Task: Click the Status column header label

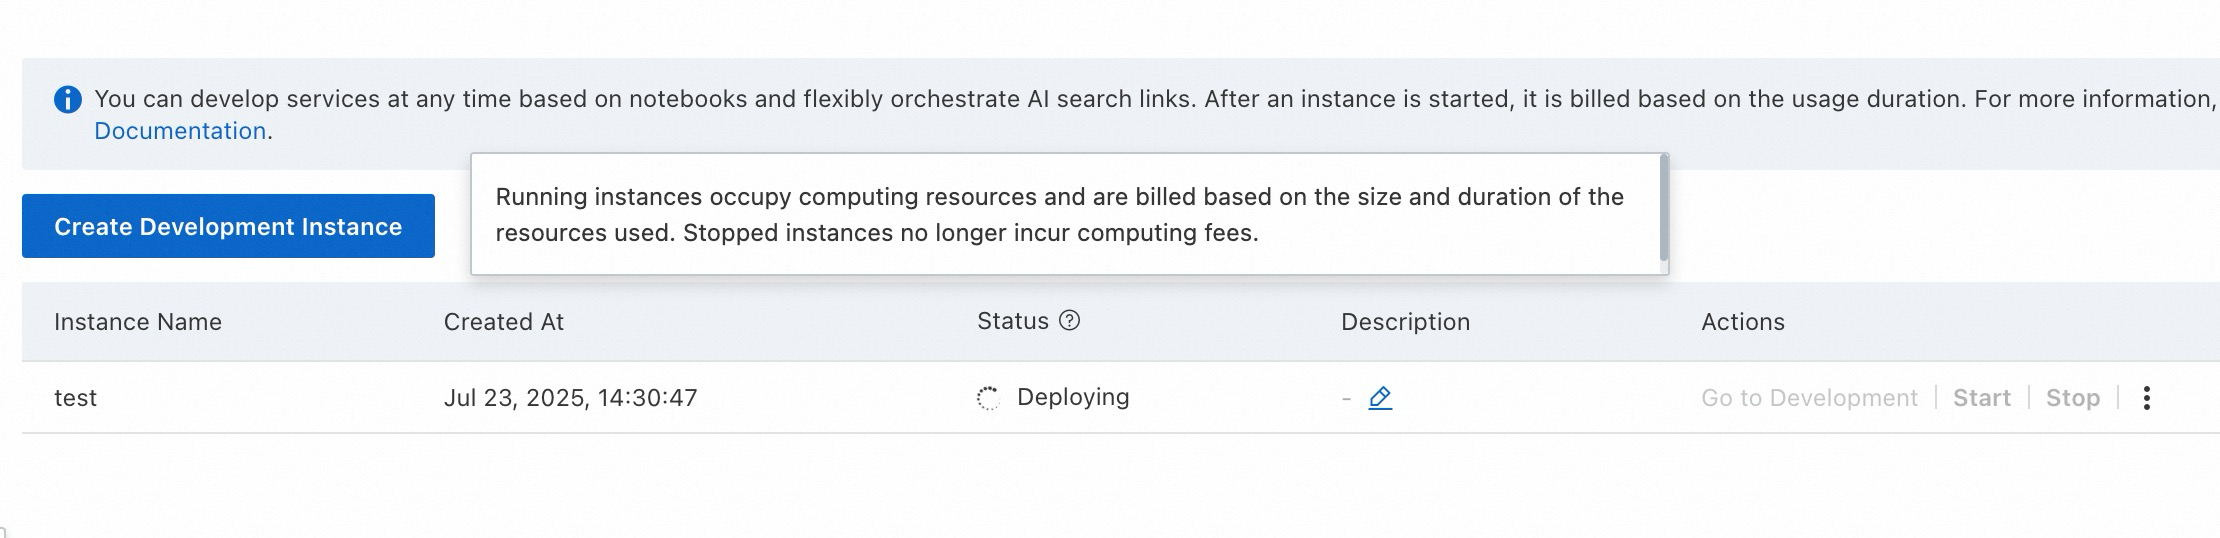Action: coord(1012,321)
